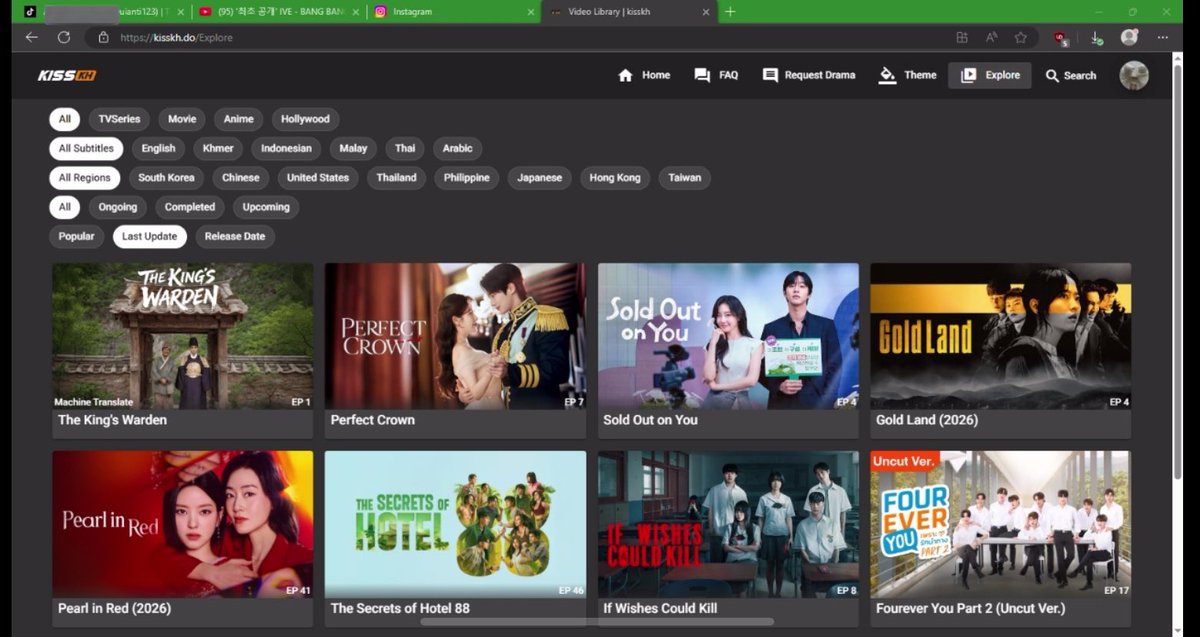Switch to the Instagram tab
The image size is (1200, 637).
pos(453,11)
